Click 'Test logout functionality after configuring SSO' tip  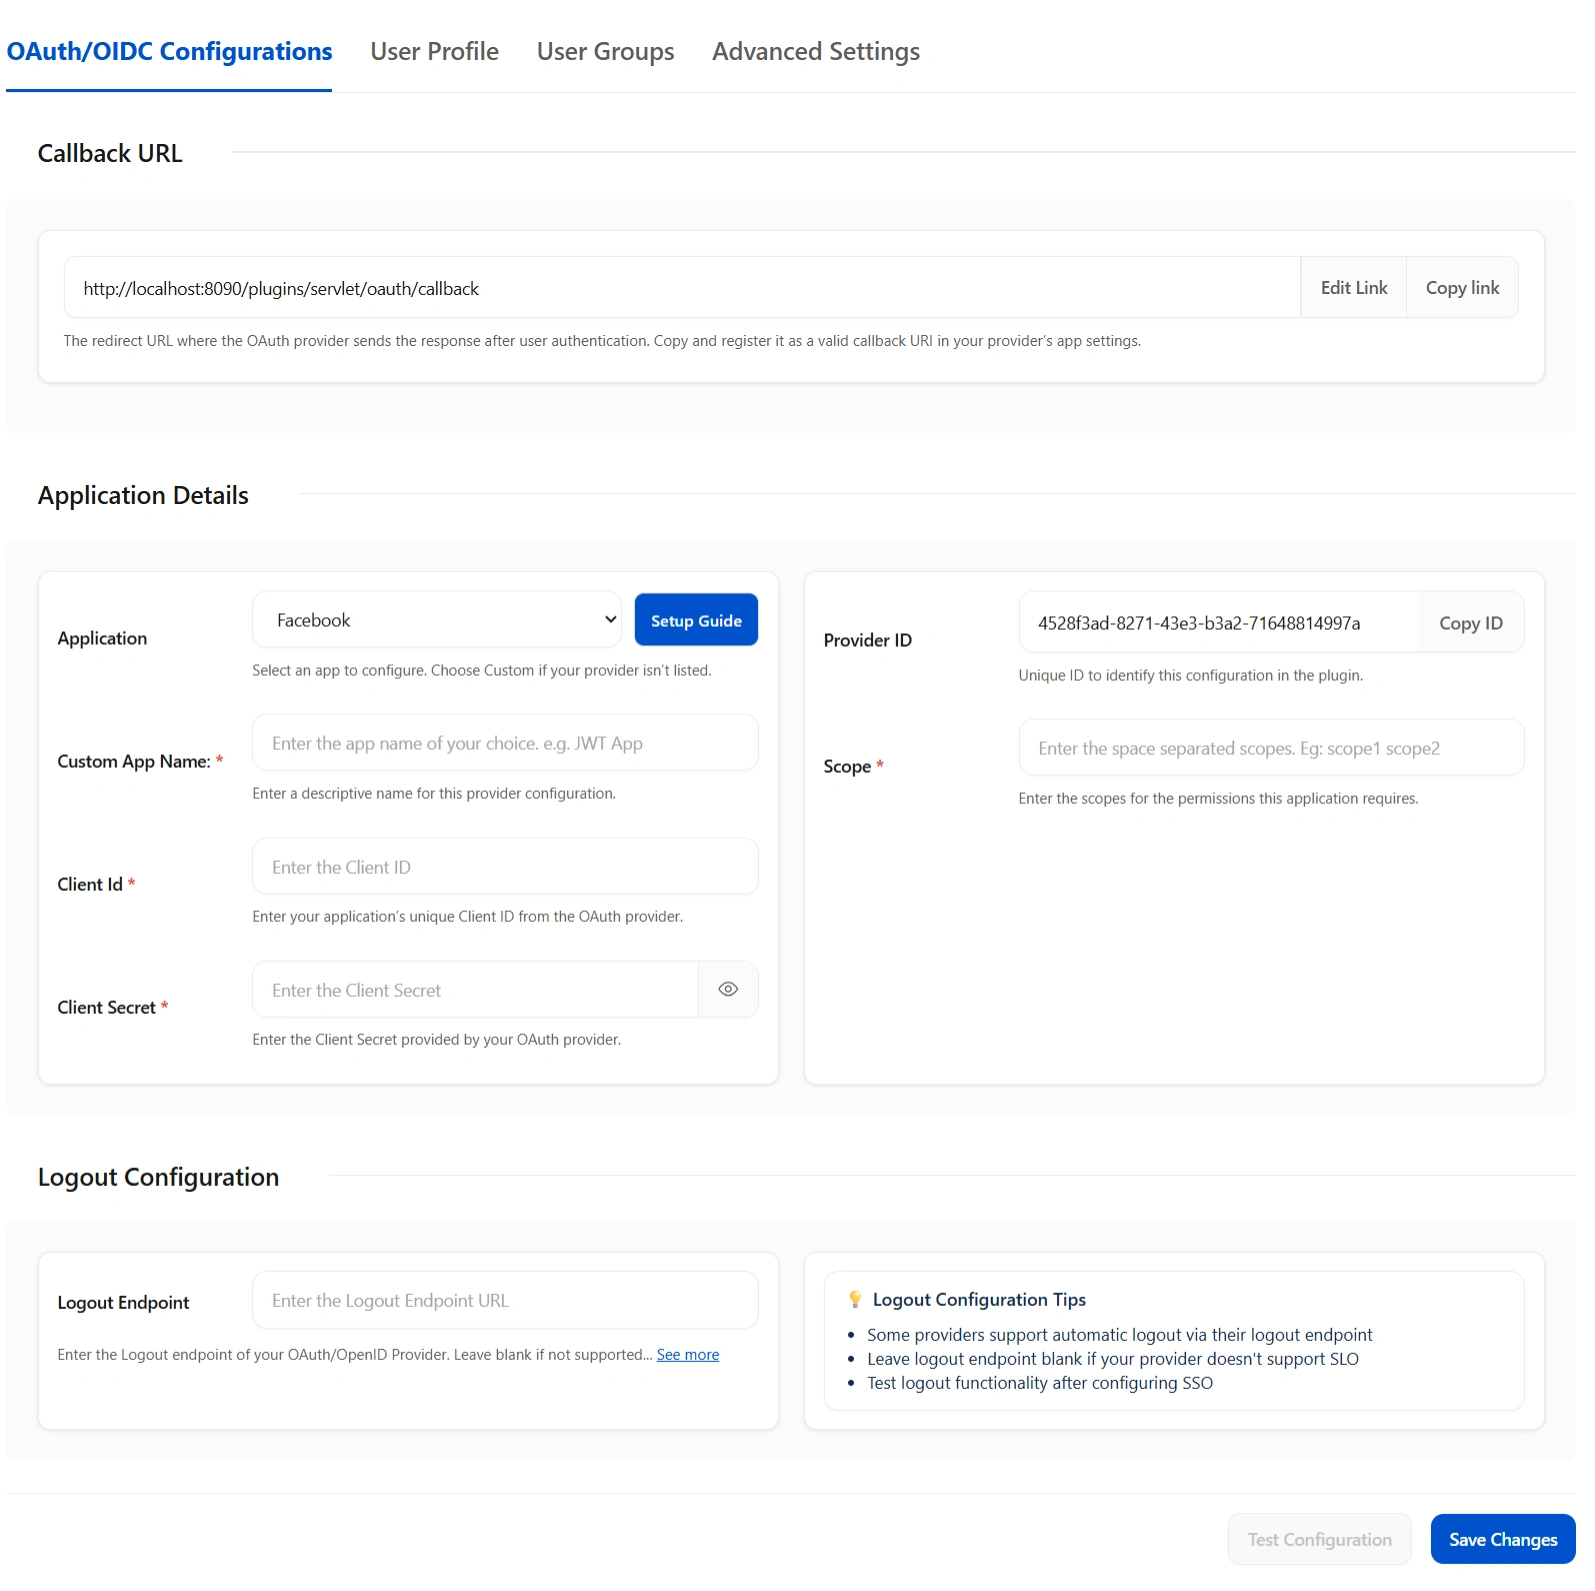(x=1040, y=1383)
